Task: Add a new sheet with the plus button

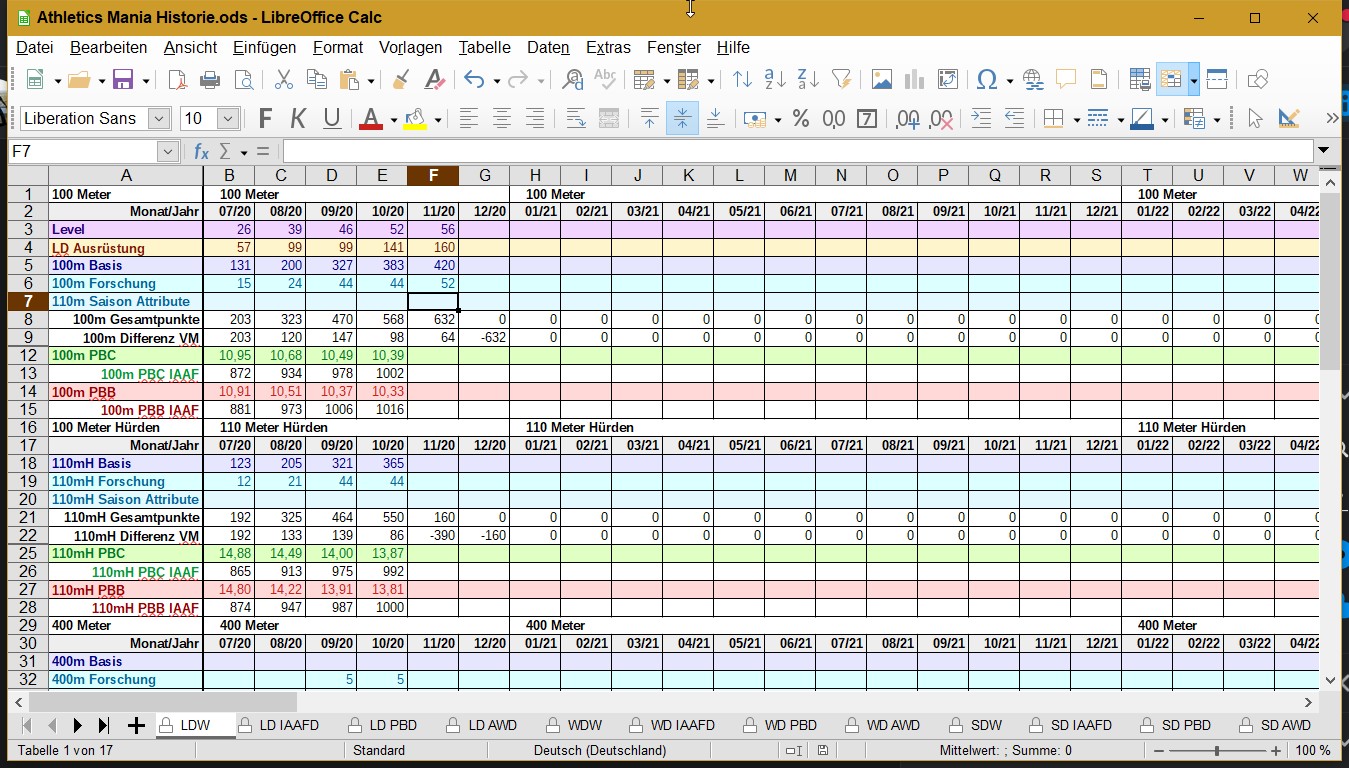Action: (x=136, y=725)
